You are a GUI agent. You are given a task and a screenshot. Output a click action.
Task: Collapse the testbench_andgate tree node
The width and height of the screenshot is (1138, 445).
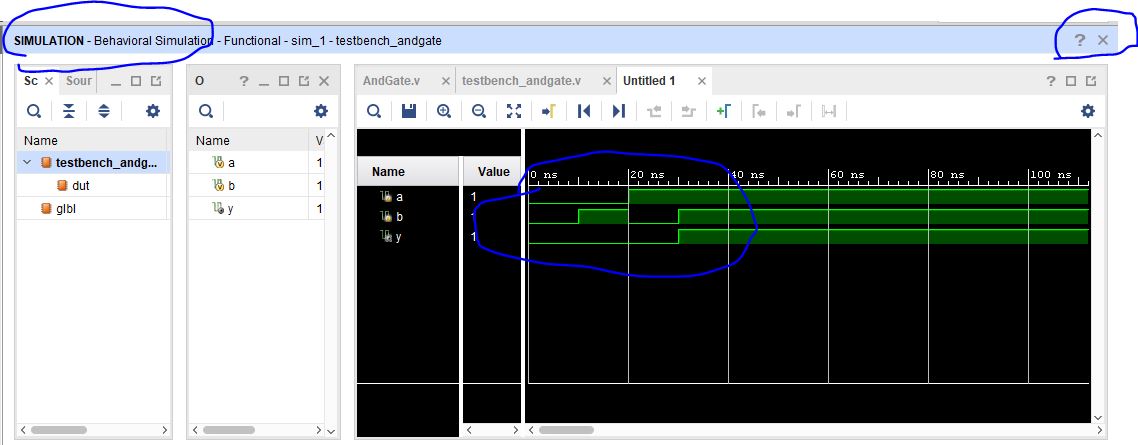click(x=28, y=162)
